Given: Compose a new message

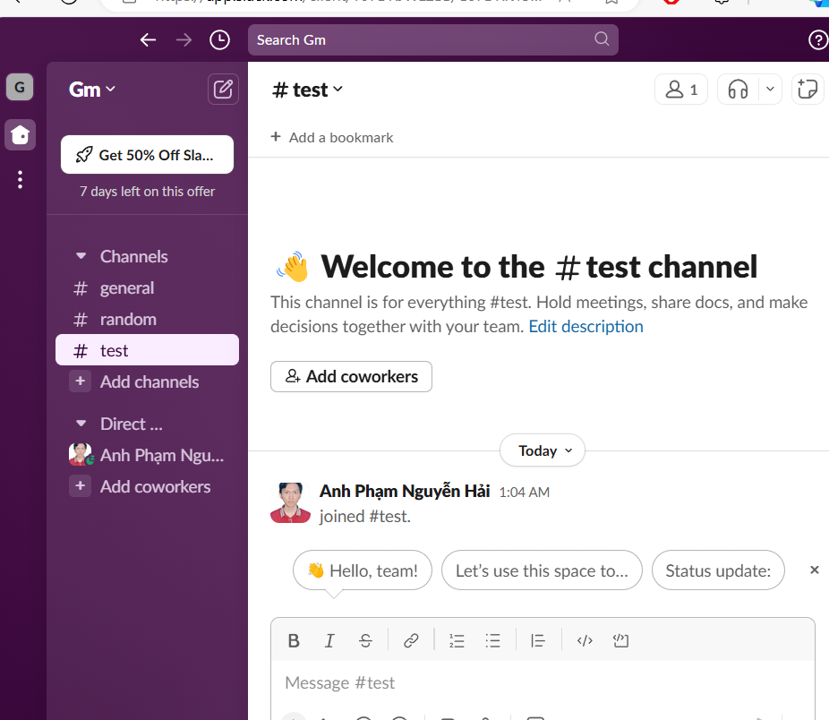Looking at the screenshot, I should (x=223, y=89).
